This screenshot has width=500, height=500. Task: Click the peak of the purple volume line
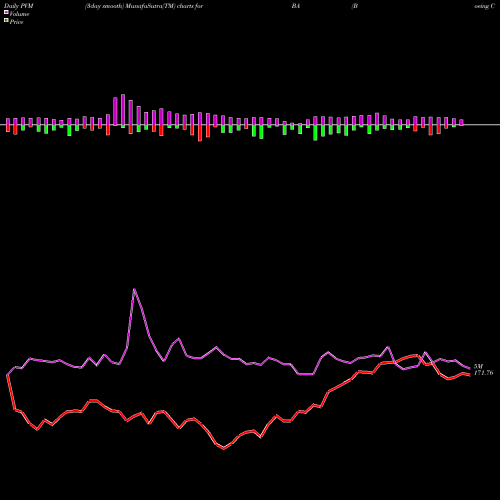134,289
